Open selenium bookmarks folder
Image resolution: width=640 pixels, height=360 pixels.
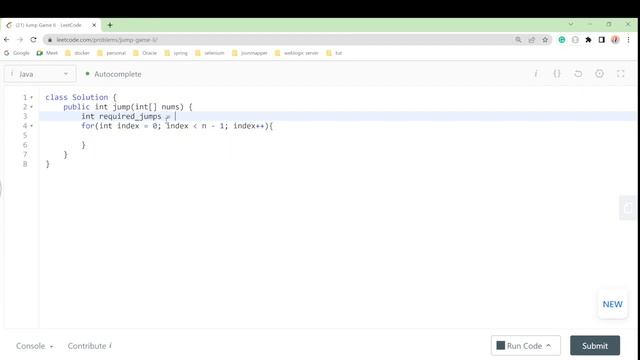210,53
